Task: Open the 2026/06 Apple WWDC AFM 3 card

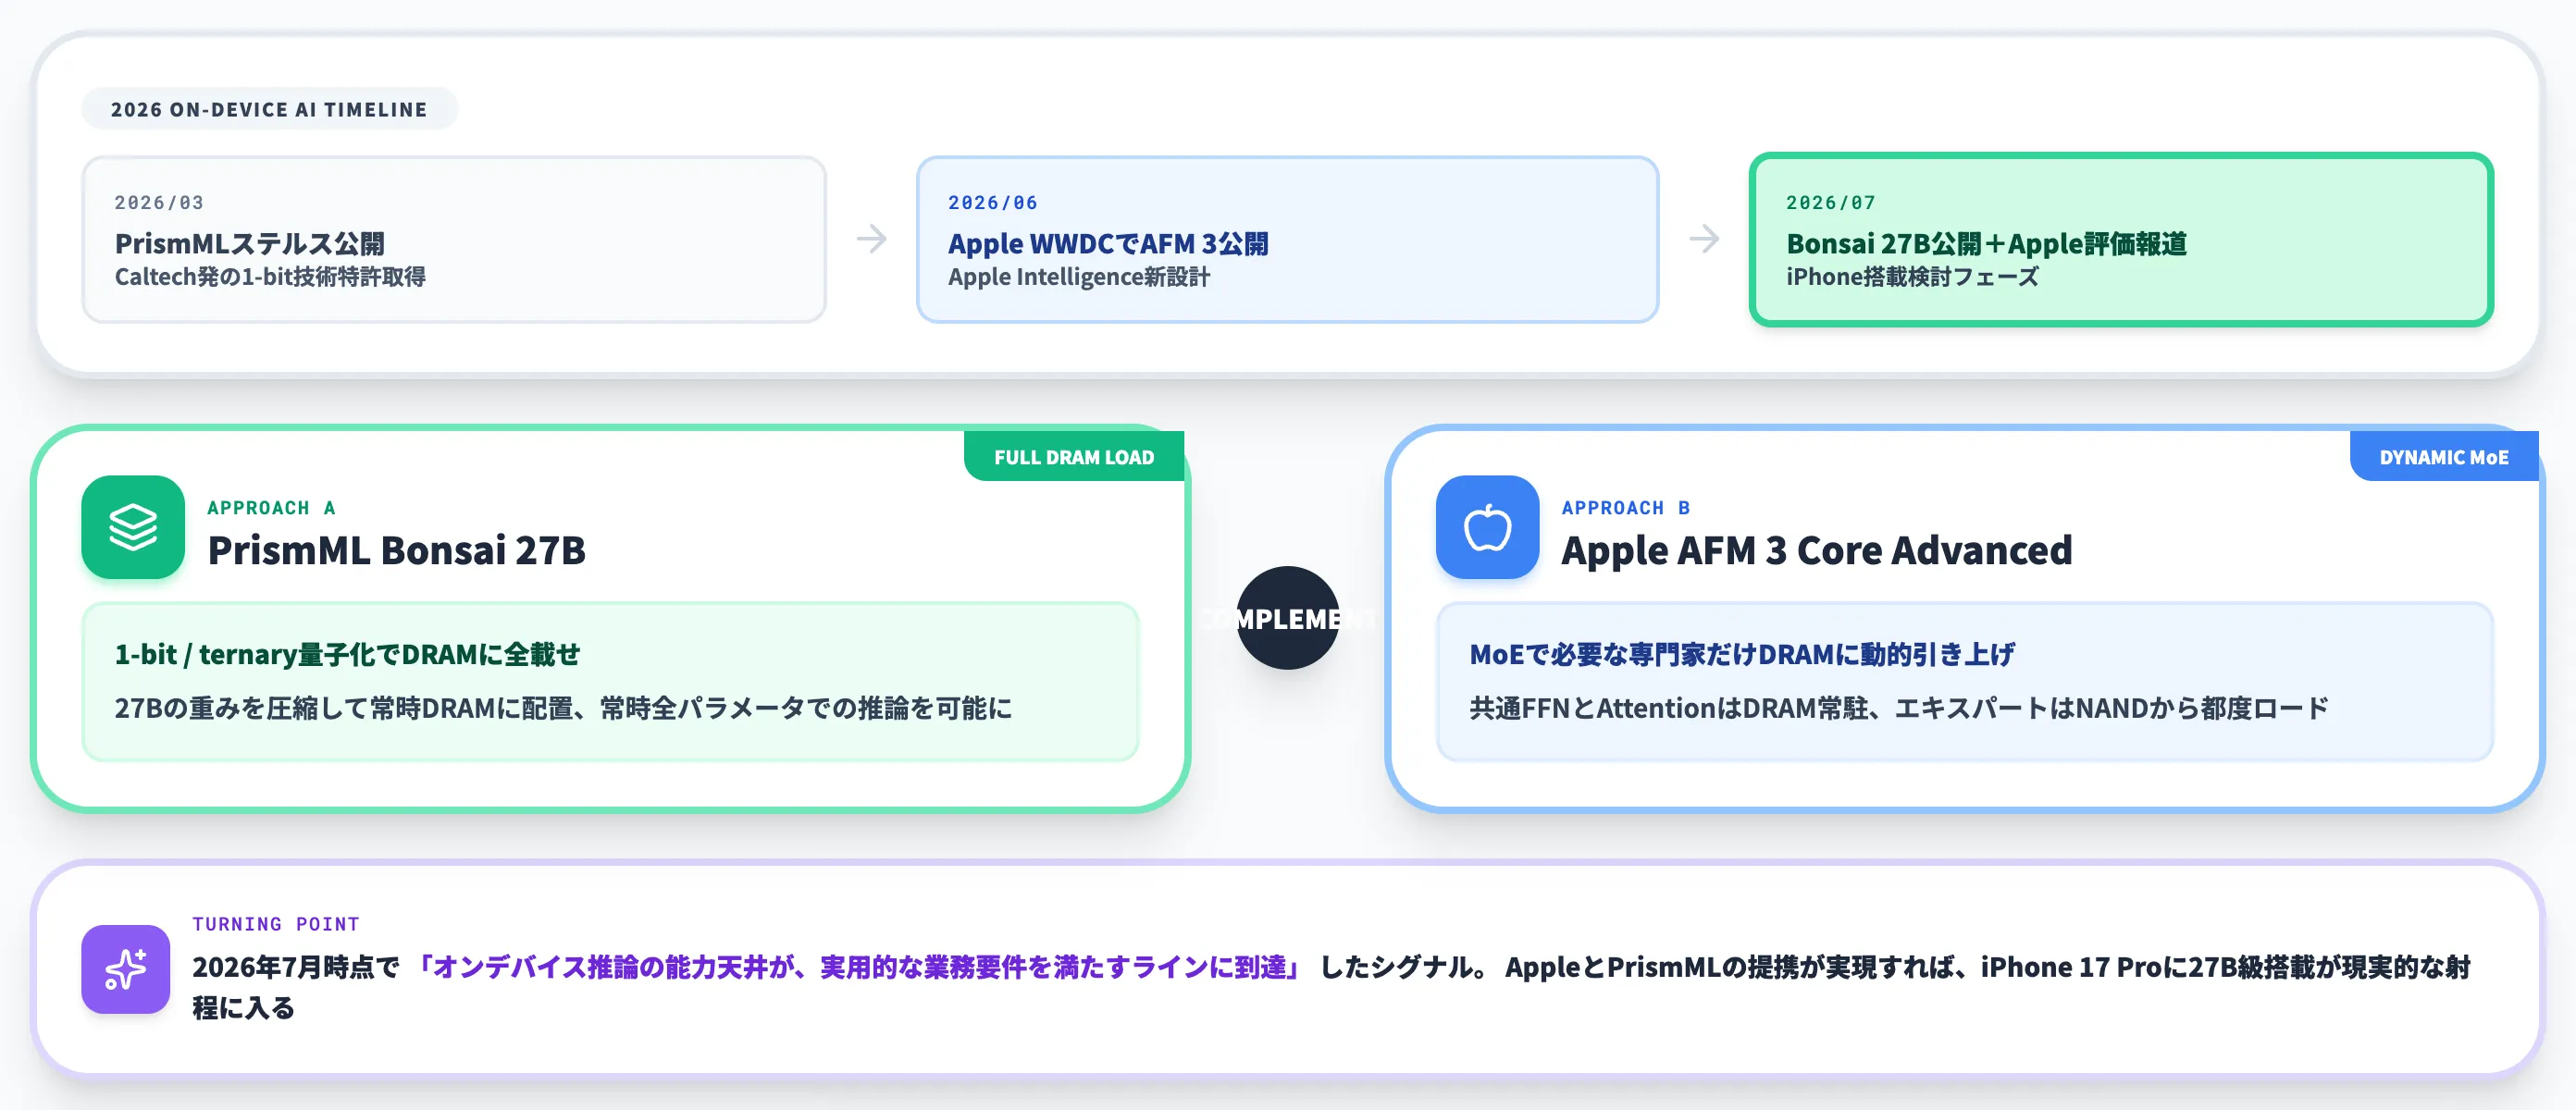Action: coord(1287,239)
